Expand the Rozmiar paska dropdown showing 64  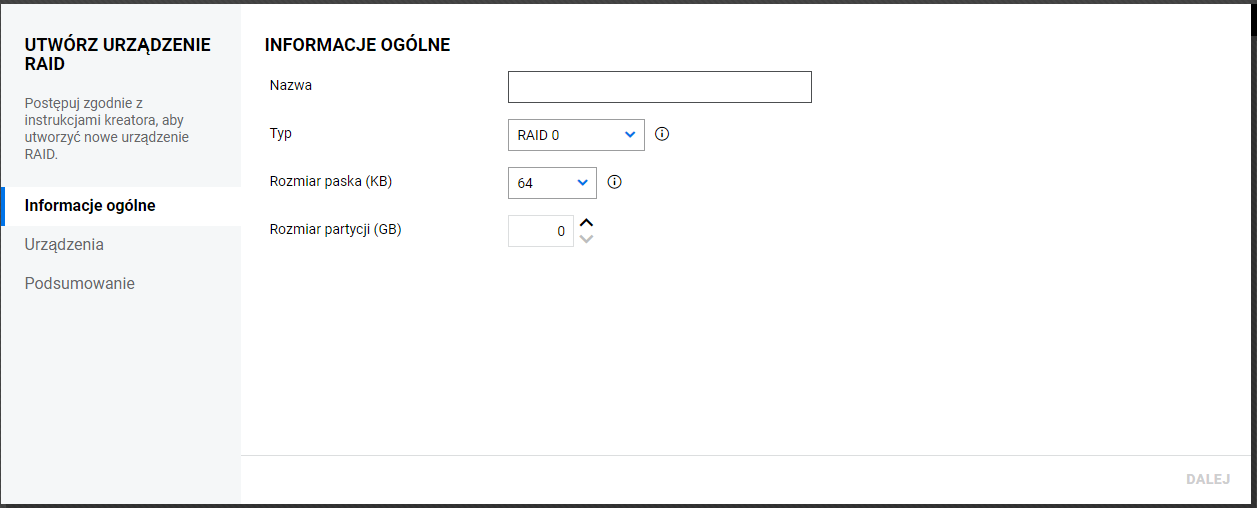pyautogui.click(x=552, y=183)
